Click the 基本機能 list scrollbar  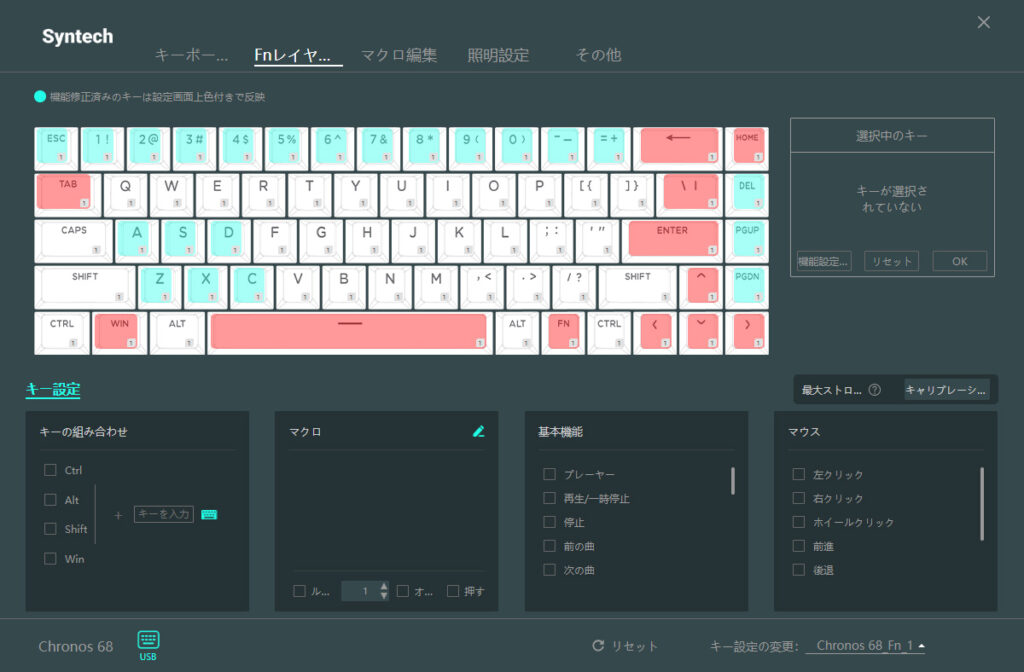tap(733, 481)
